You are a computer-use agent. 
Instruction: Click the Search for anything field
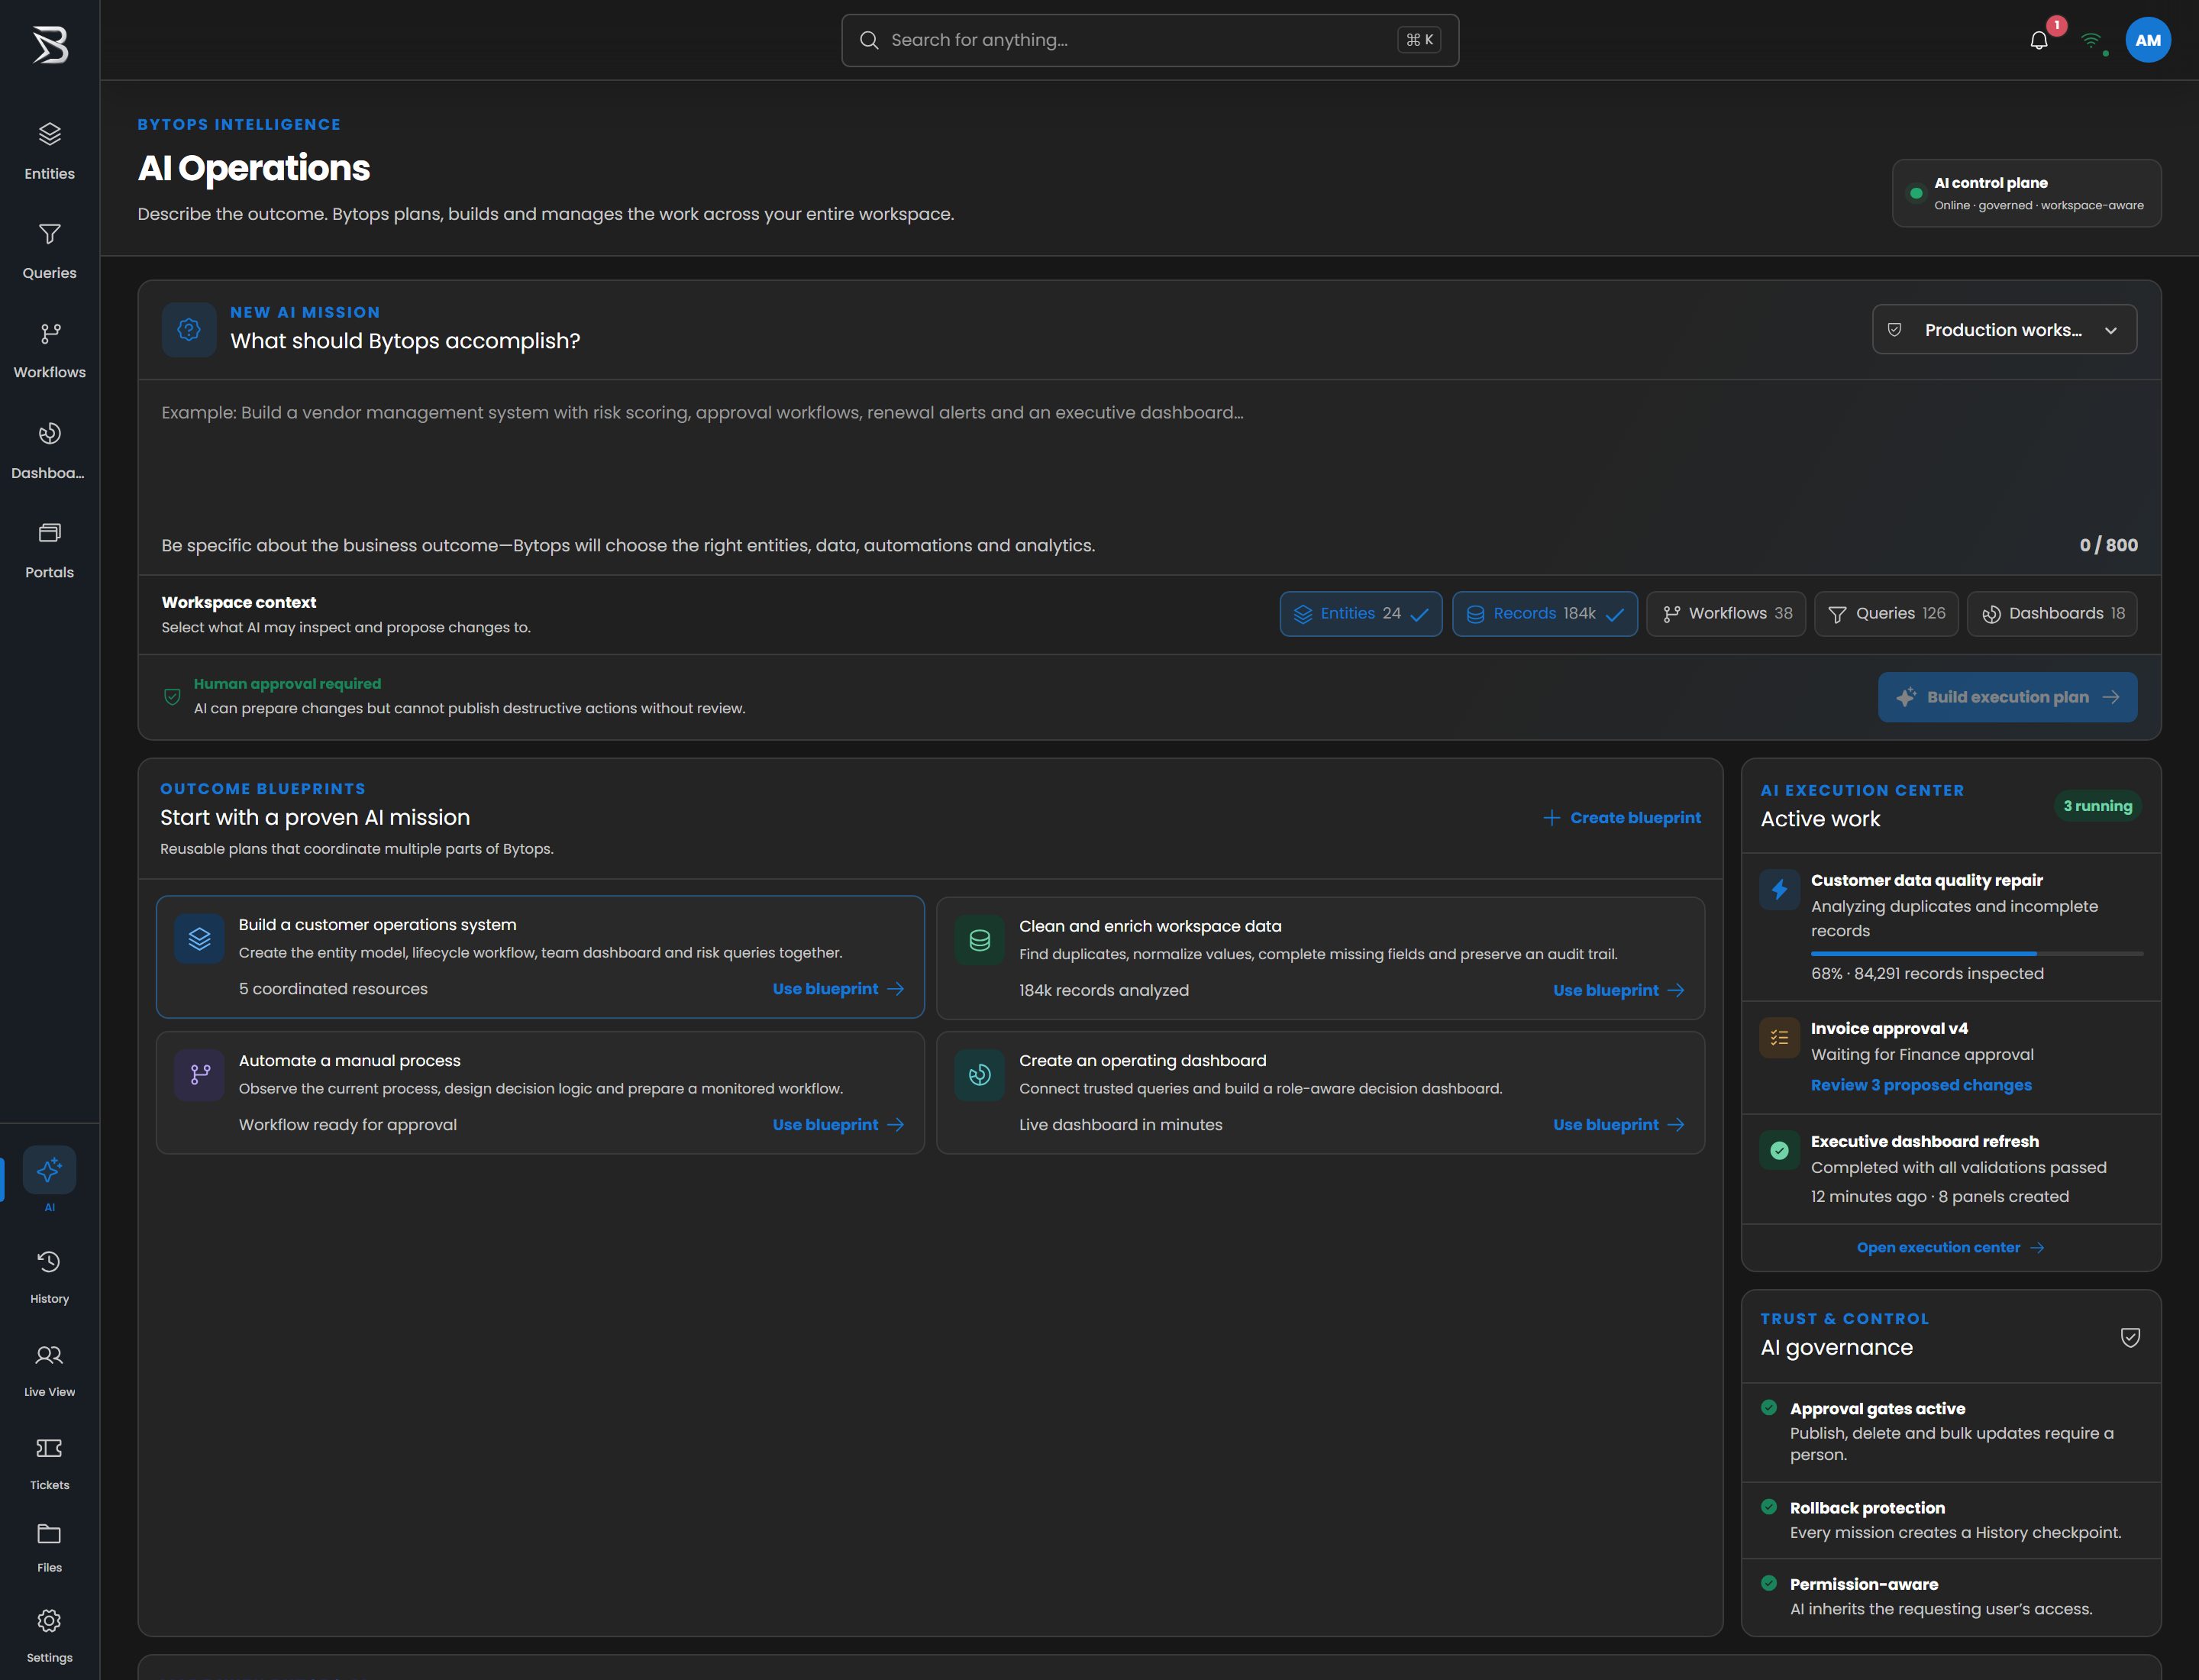pos(1150,40)
